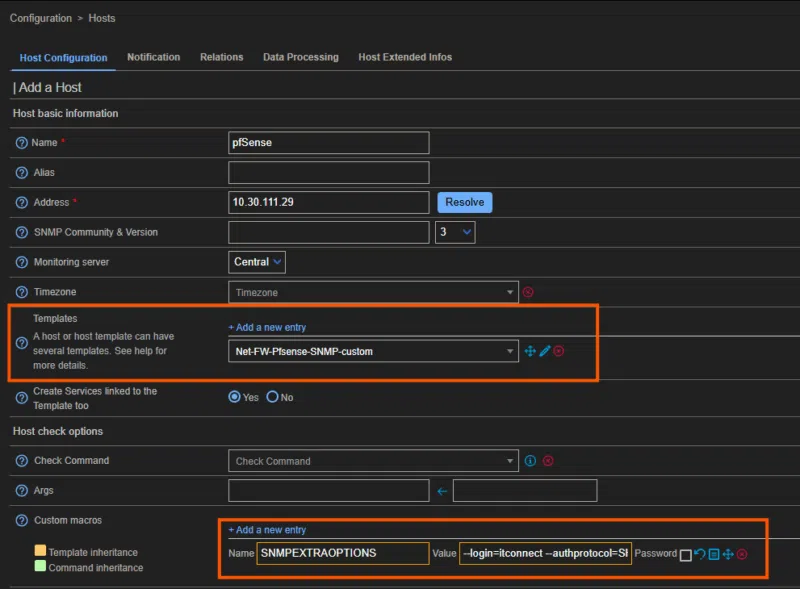Remove the Net-FW-Pfsense-SNMP-custom template entry
Screen dimensions: 800x589
click(559, 351)
